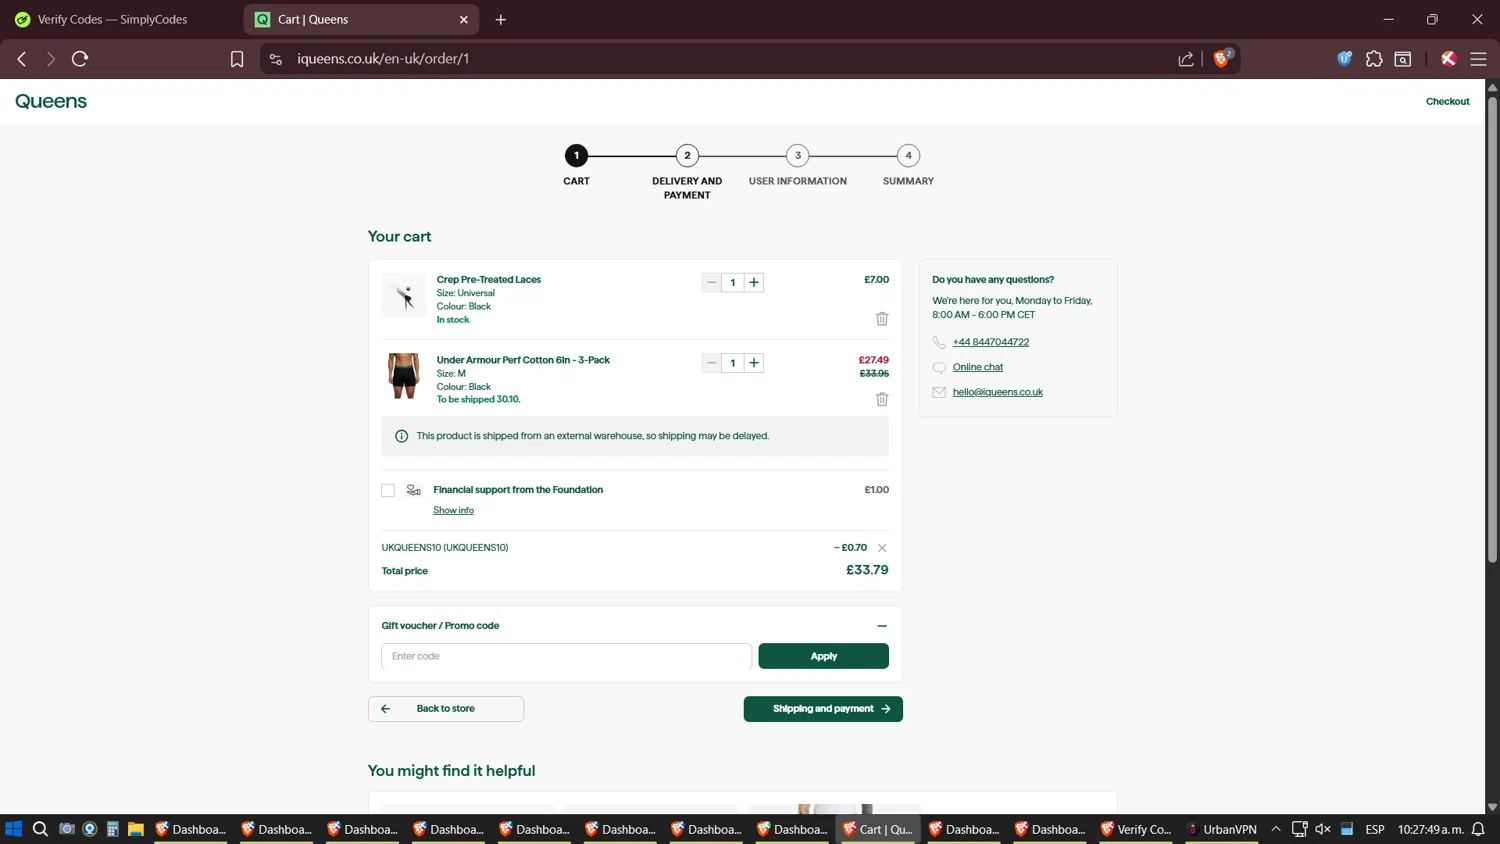The image size is (1500, 844).
Task: Reload the current page
Action: (x=80, y=59)
